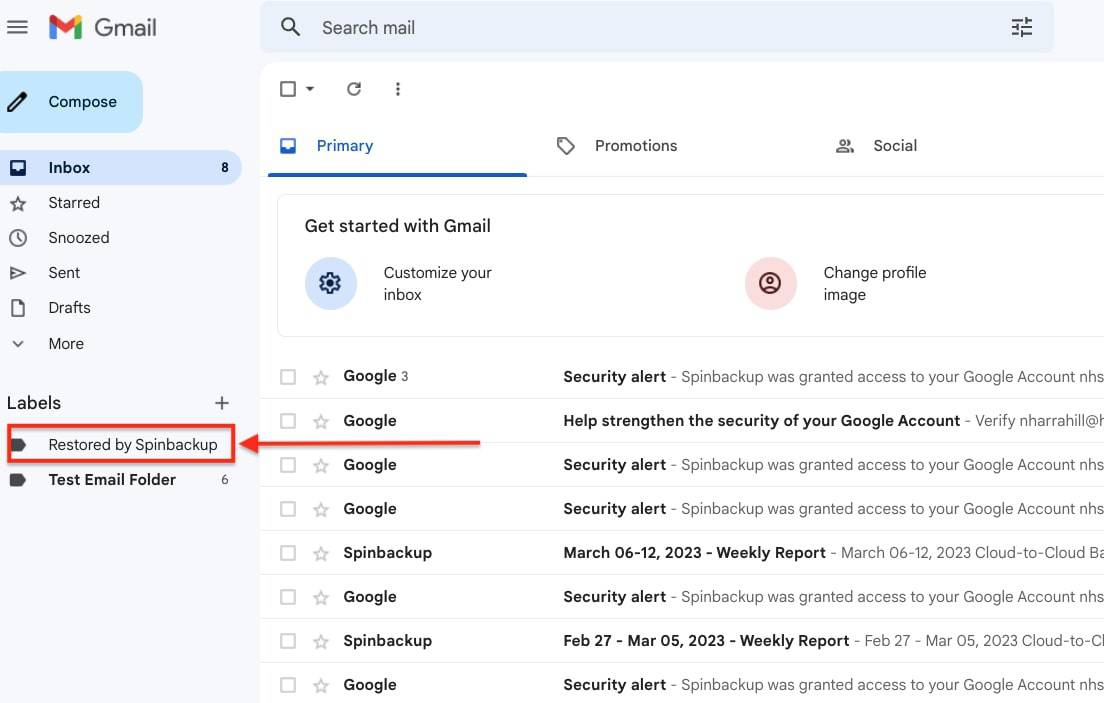Open the main menu hamburger icon
Image resolution: width=1104 pixels, height=703 pixels.
(18, 27)
